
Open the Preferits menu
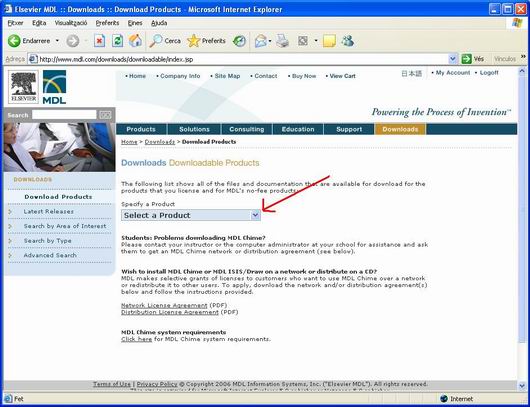click(107, 23)
